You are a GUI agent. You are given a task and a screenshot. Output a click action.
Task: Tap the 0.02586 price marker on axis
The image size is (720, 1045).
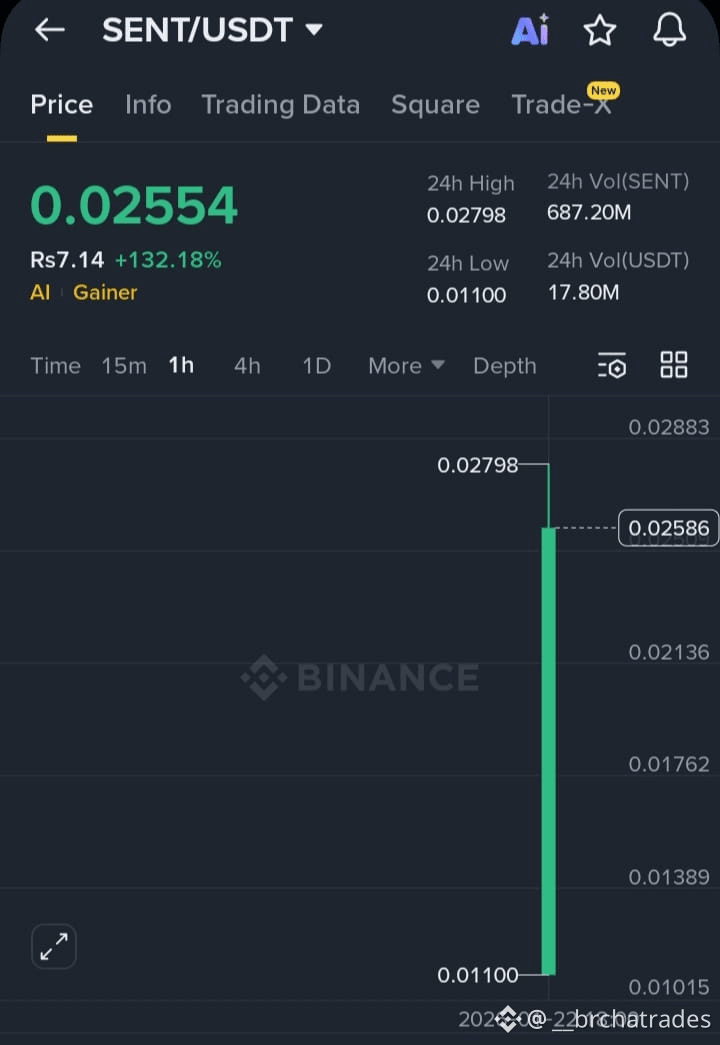[669, 528]
